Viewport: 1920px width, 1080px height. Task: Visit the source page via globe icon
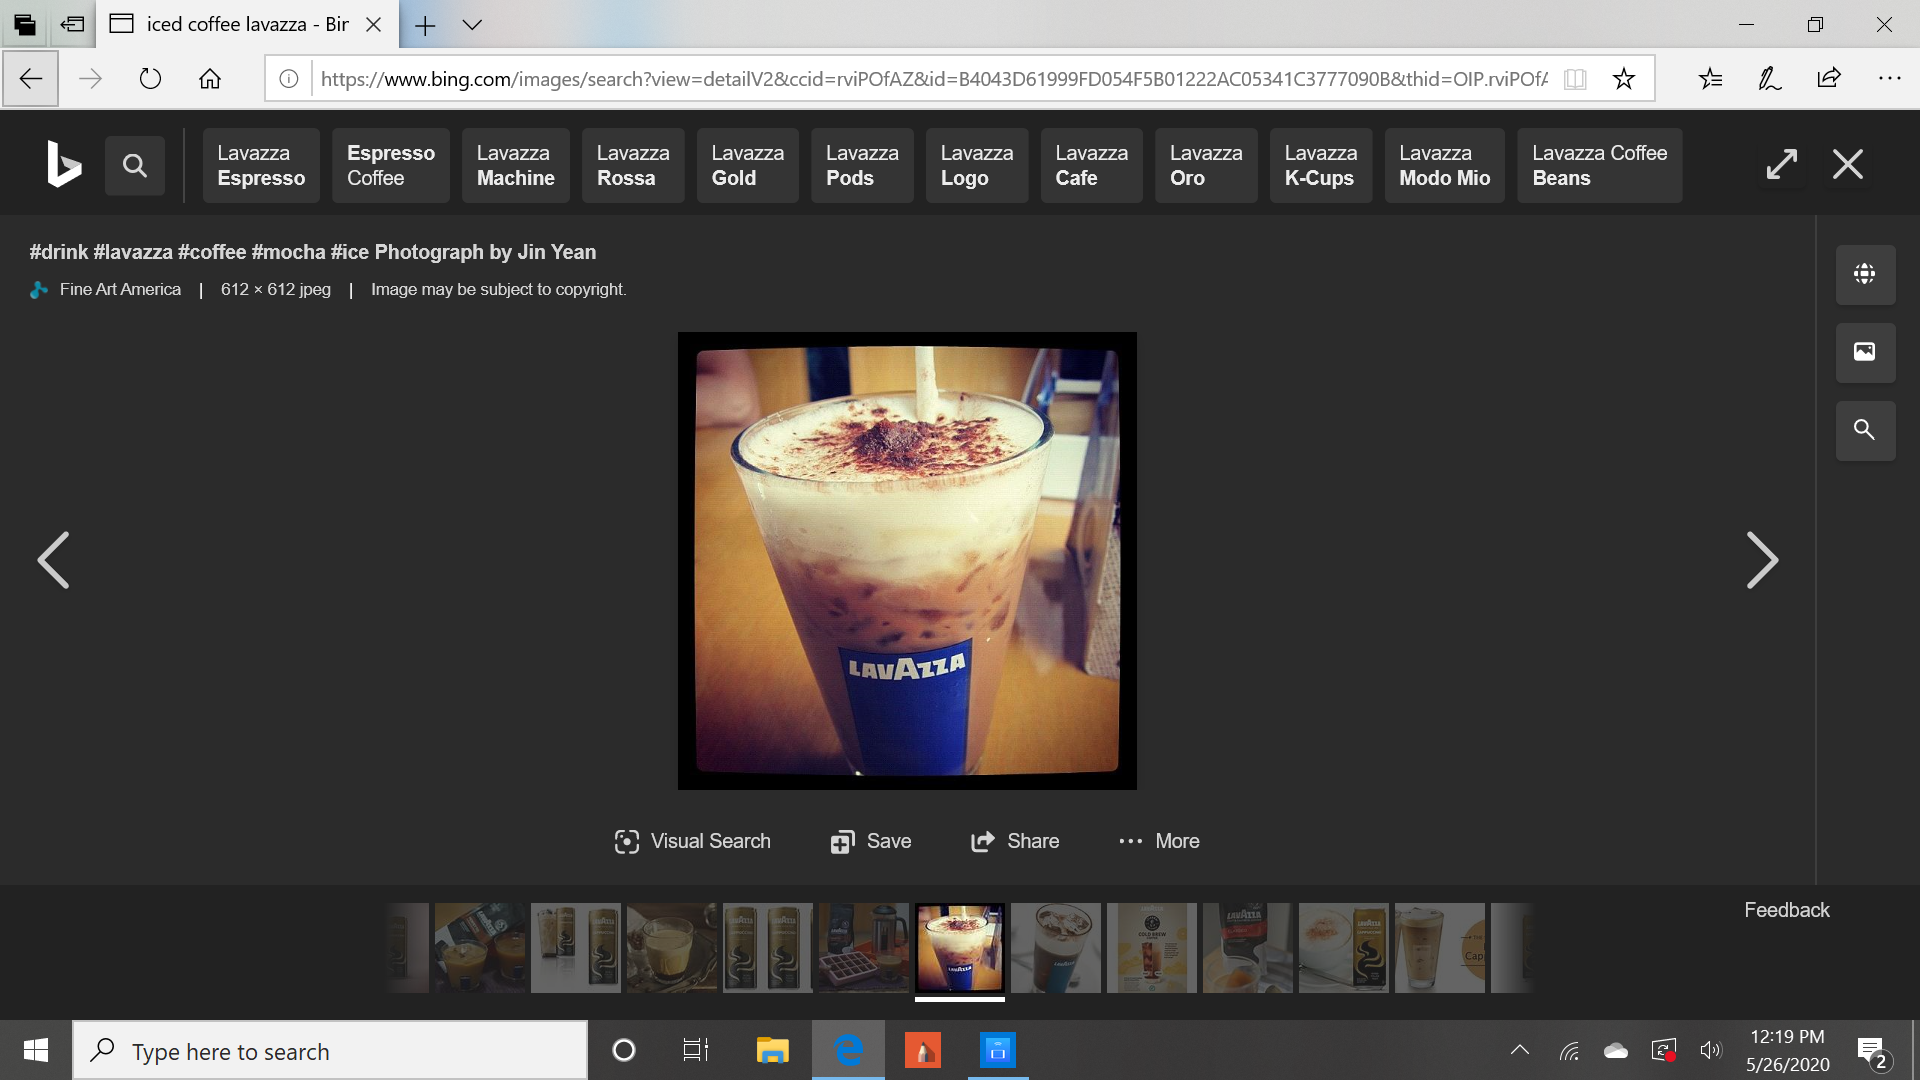1864,275
